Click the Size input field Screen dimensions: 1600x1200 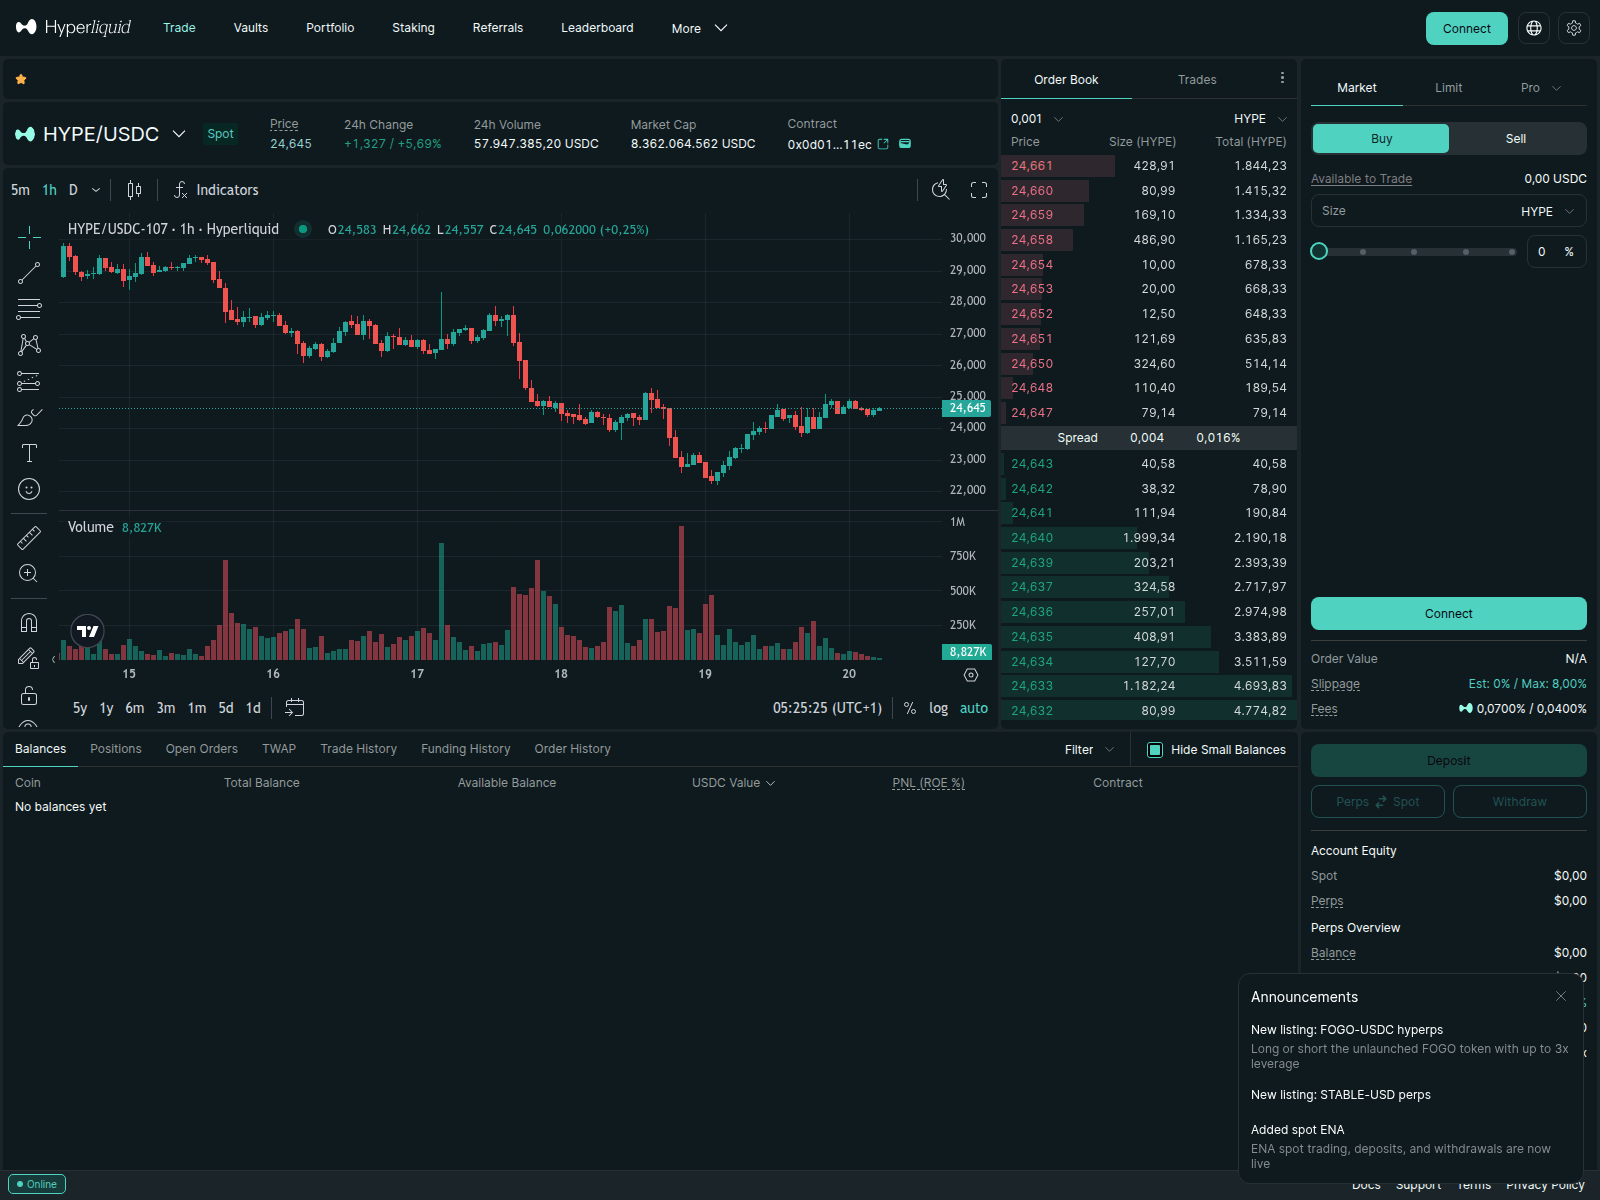1449,212
